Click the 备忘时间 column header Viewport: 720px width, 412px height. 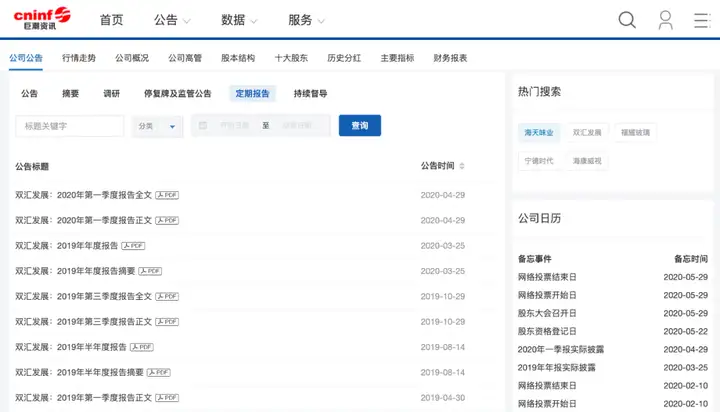(691, 259)
